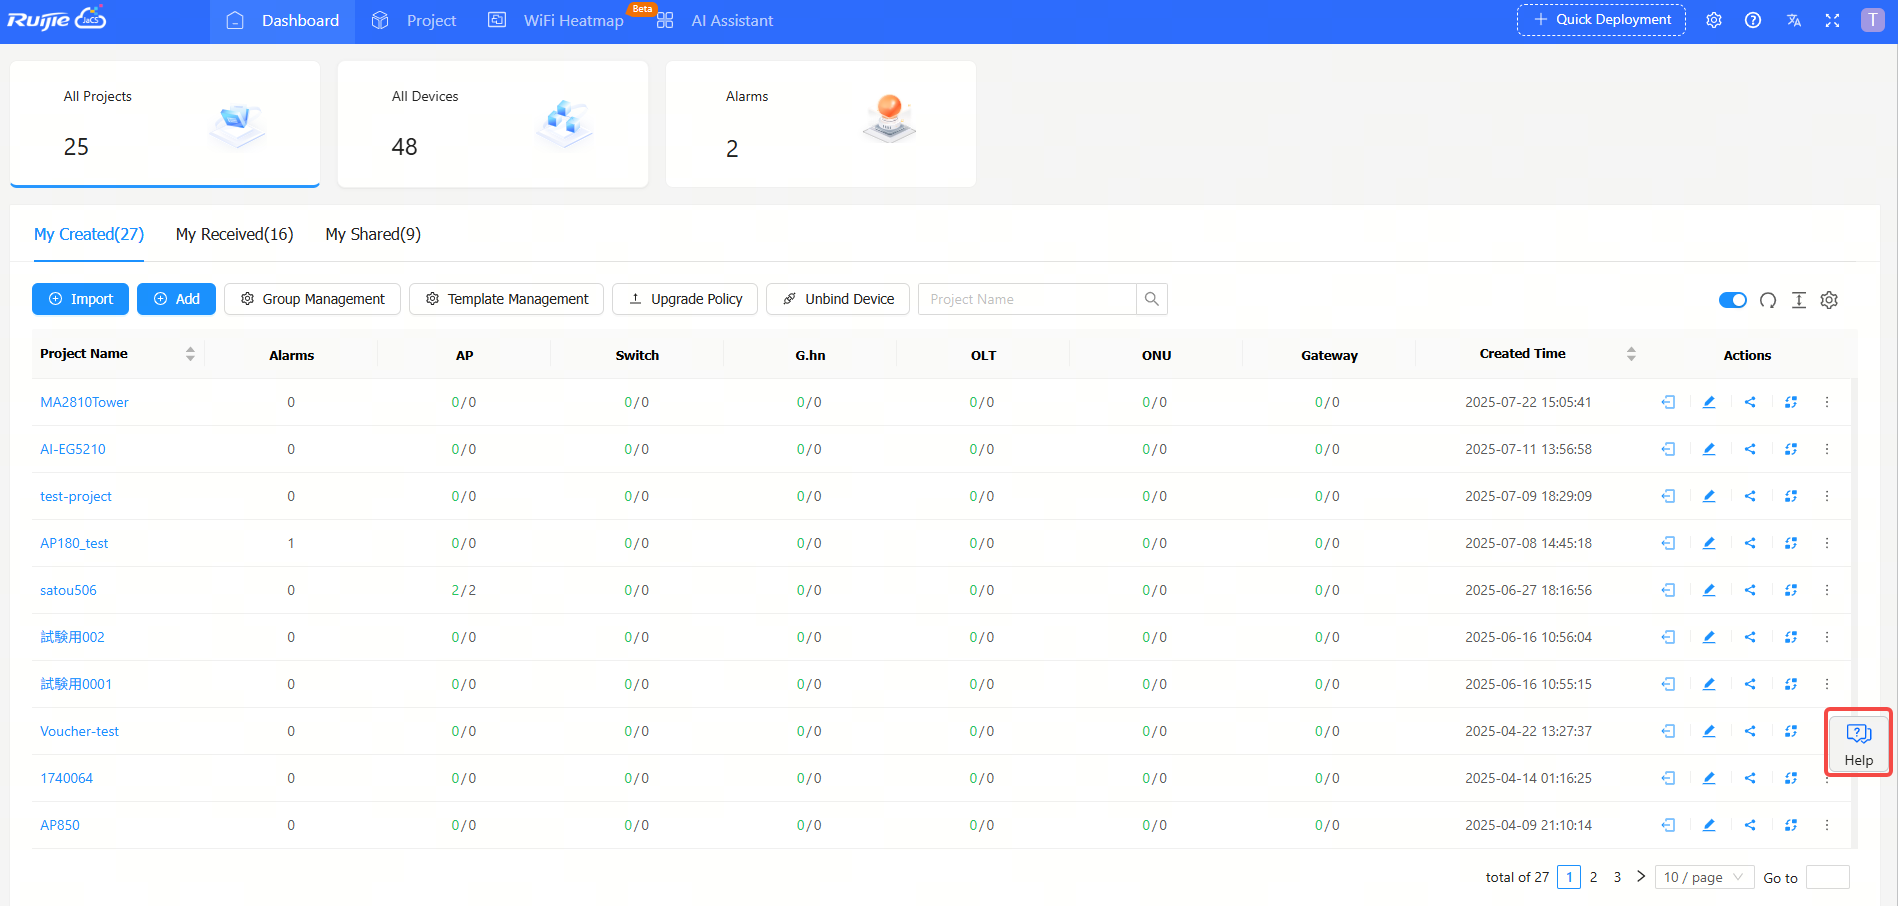
Task: Open the 10 / page dropdown
Action: tap(1705, 877)
